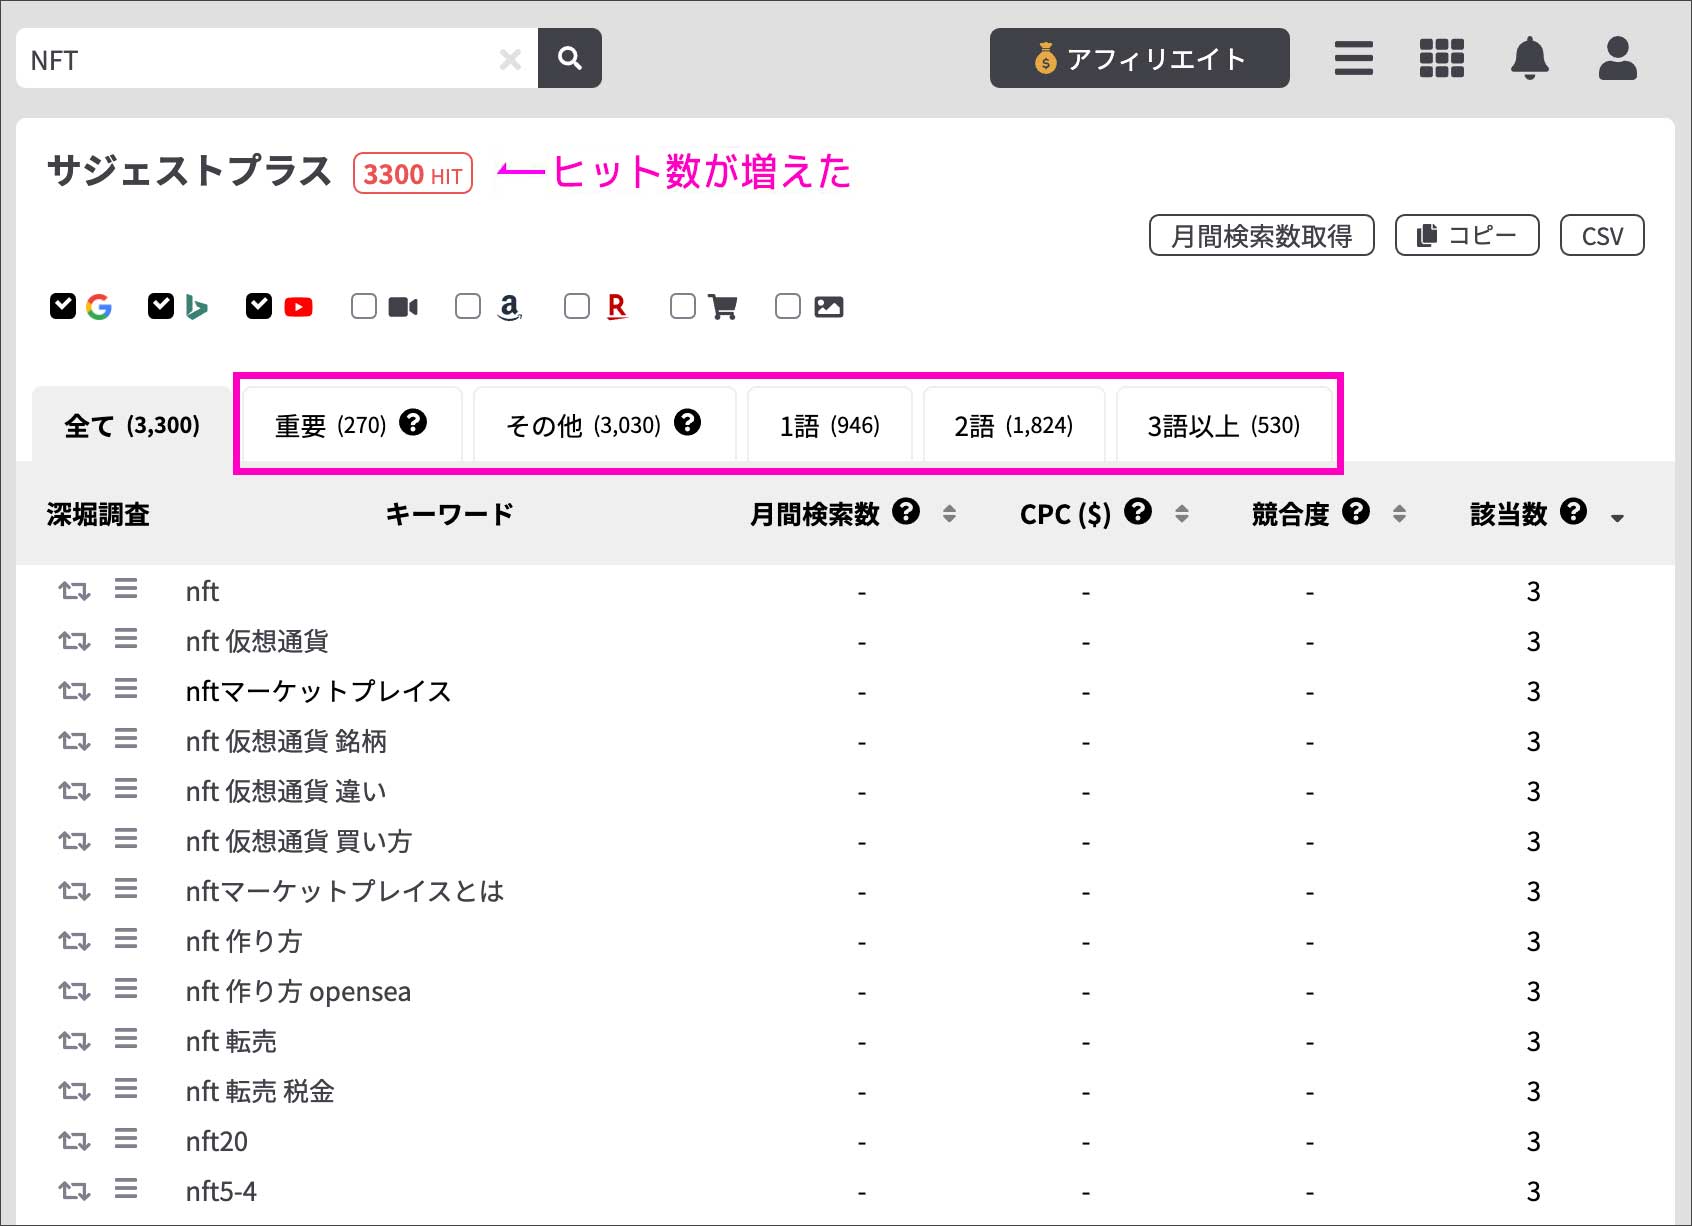
Task: Clear the NFT search text
Action: (510, 60)
